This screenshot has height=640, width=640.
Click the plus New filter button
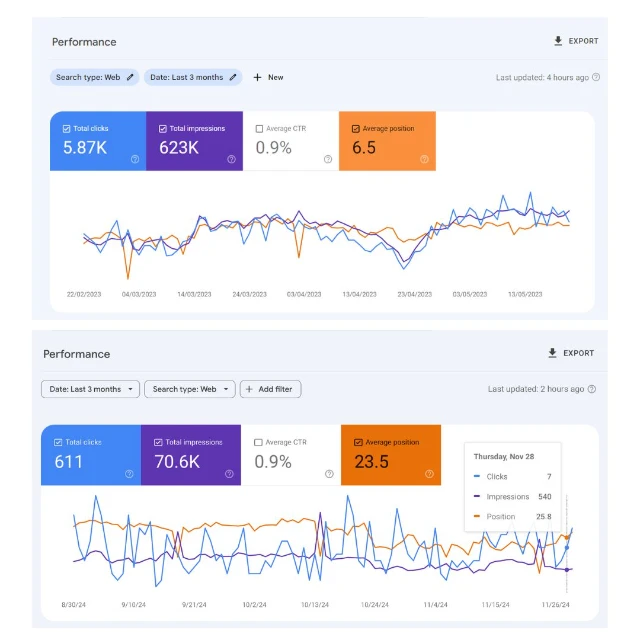tap(268, 77)
